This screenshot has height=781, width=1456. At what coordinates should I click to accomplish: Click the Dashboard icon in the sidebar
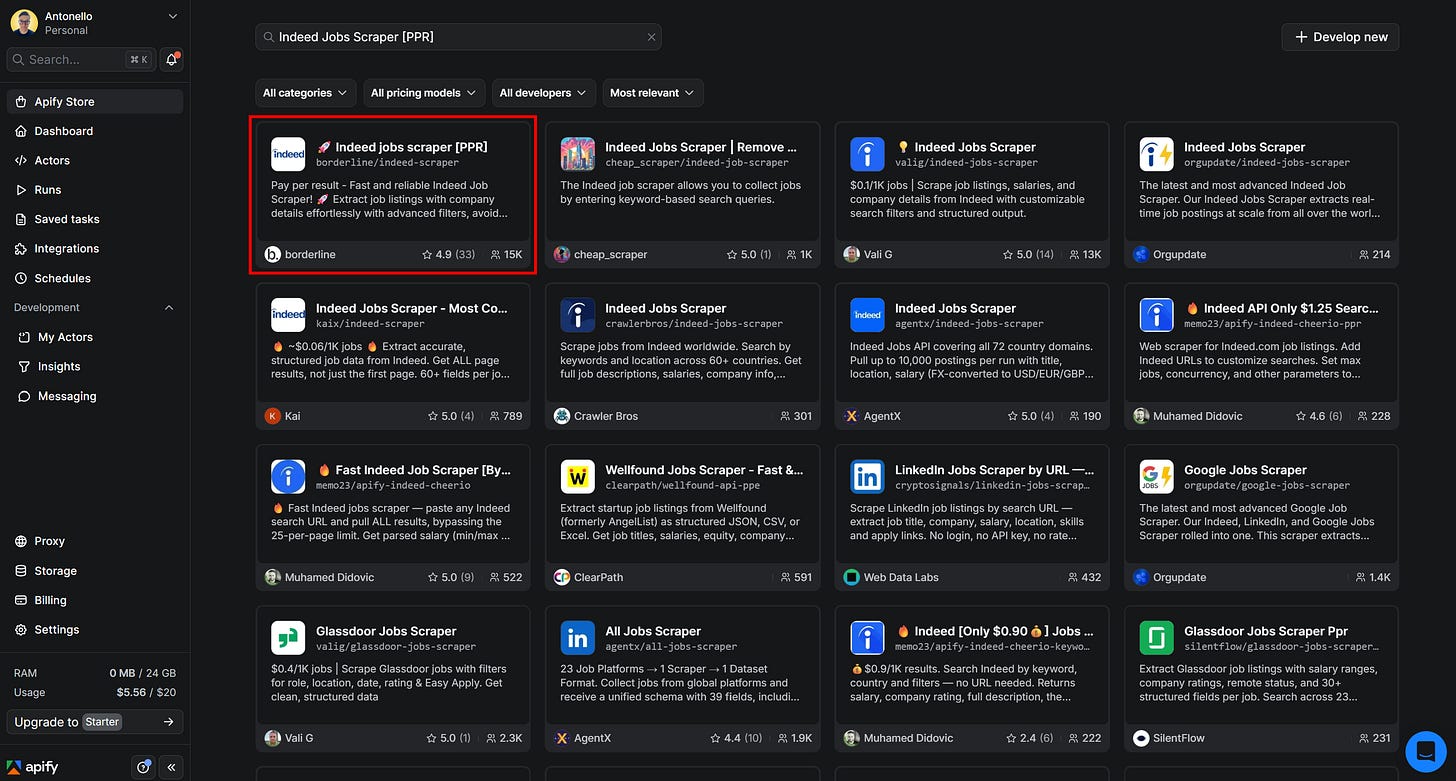pos(21,131)
